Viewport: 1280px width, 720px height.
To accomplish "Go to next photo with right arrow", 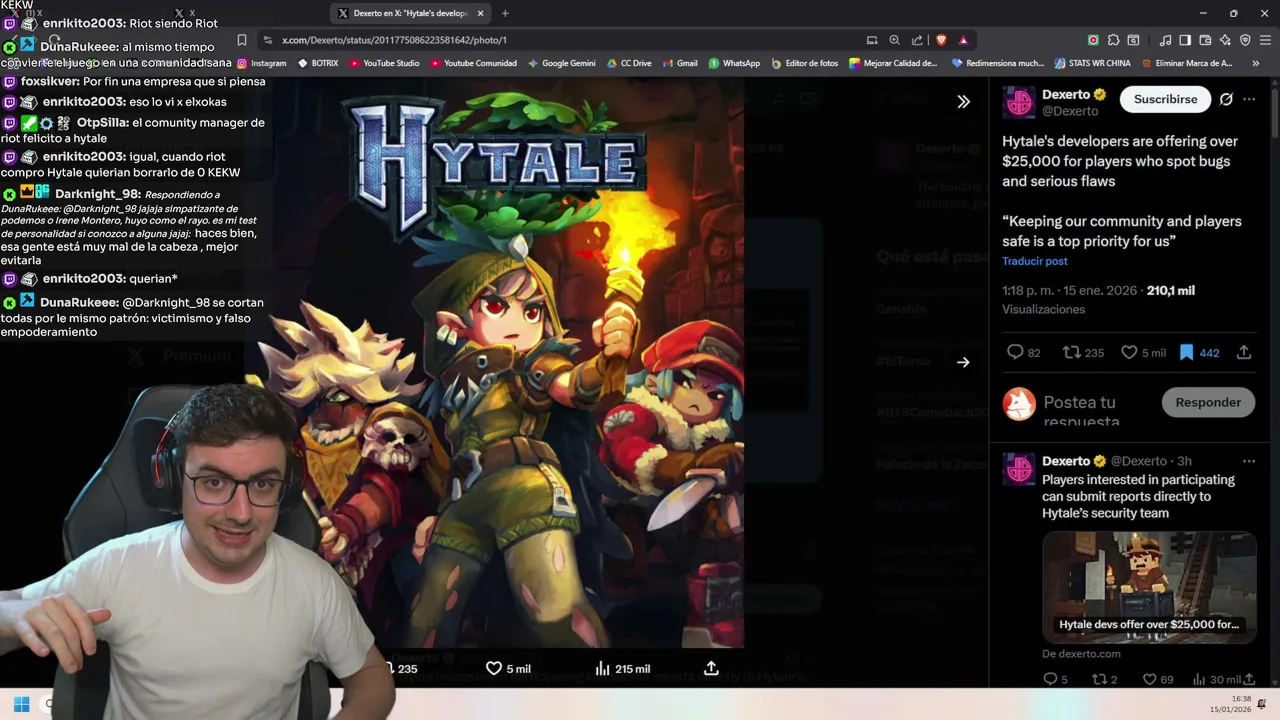I will click(963, 362).
